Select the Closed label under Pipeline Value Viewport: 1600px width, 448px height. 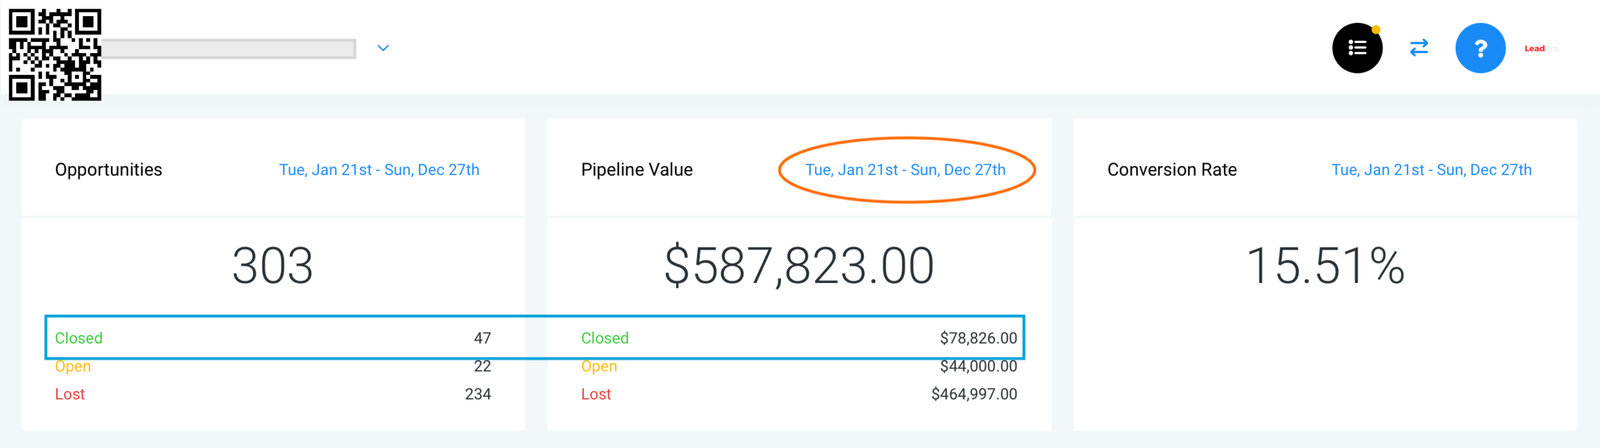605,338
